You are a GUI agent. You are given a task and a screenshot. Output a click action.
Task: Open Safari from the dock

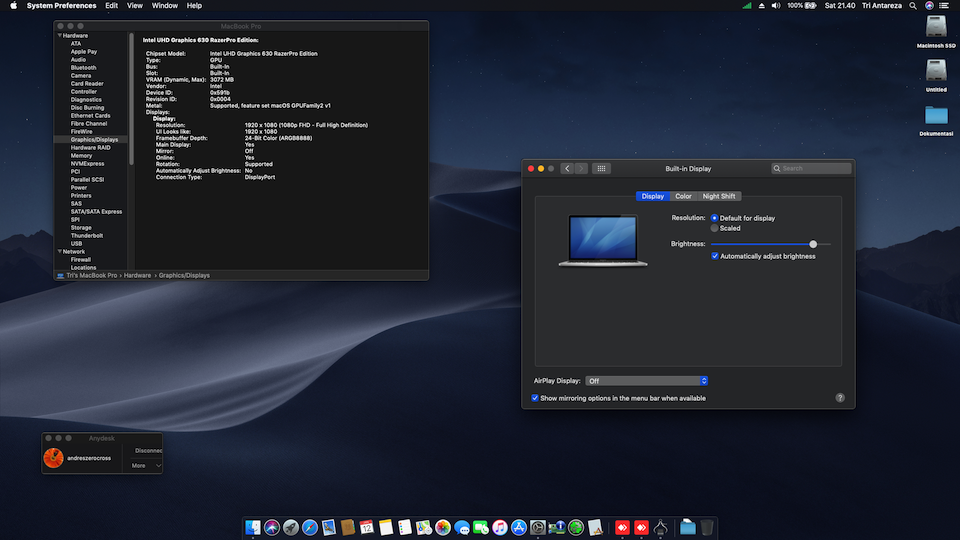[x=309, y=527]
